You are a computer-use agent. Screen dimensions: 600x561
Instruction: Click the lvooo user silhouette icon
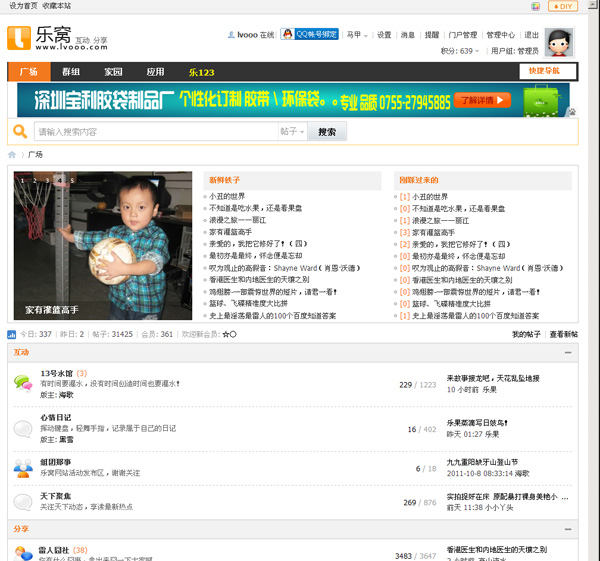click(231, 35)
